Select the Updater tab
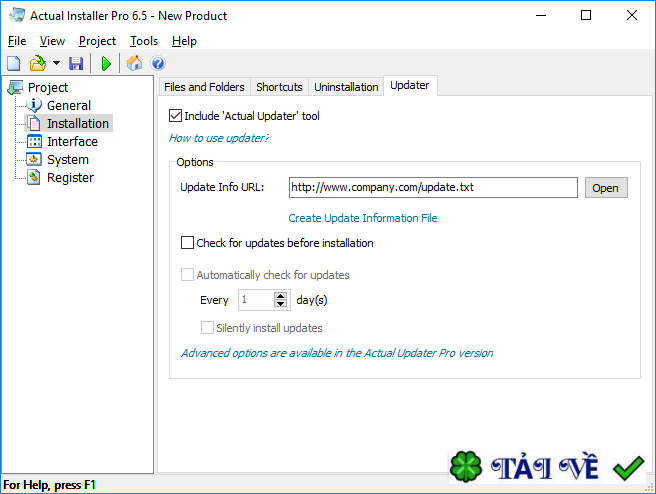The image size is (656, 494). click(410, 85)
